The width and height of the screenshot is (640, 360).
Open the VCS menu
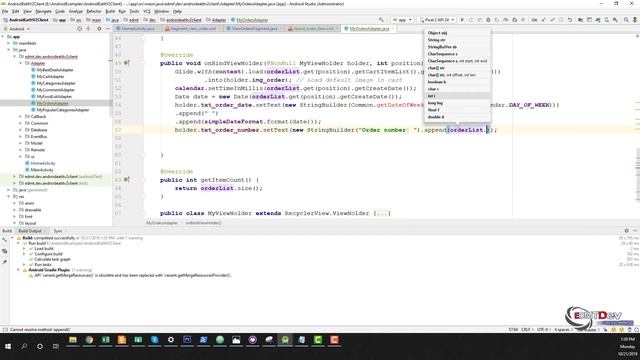point(147,11)
